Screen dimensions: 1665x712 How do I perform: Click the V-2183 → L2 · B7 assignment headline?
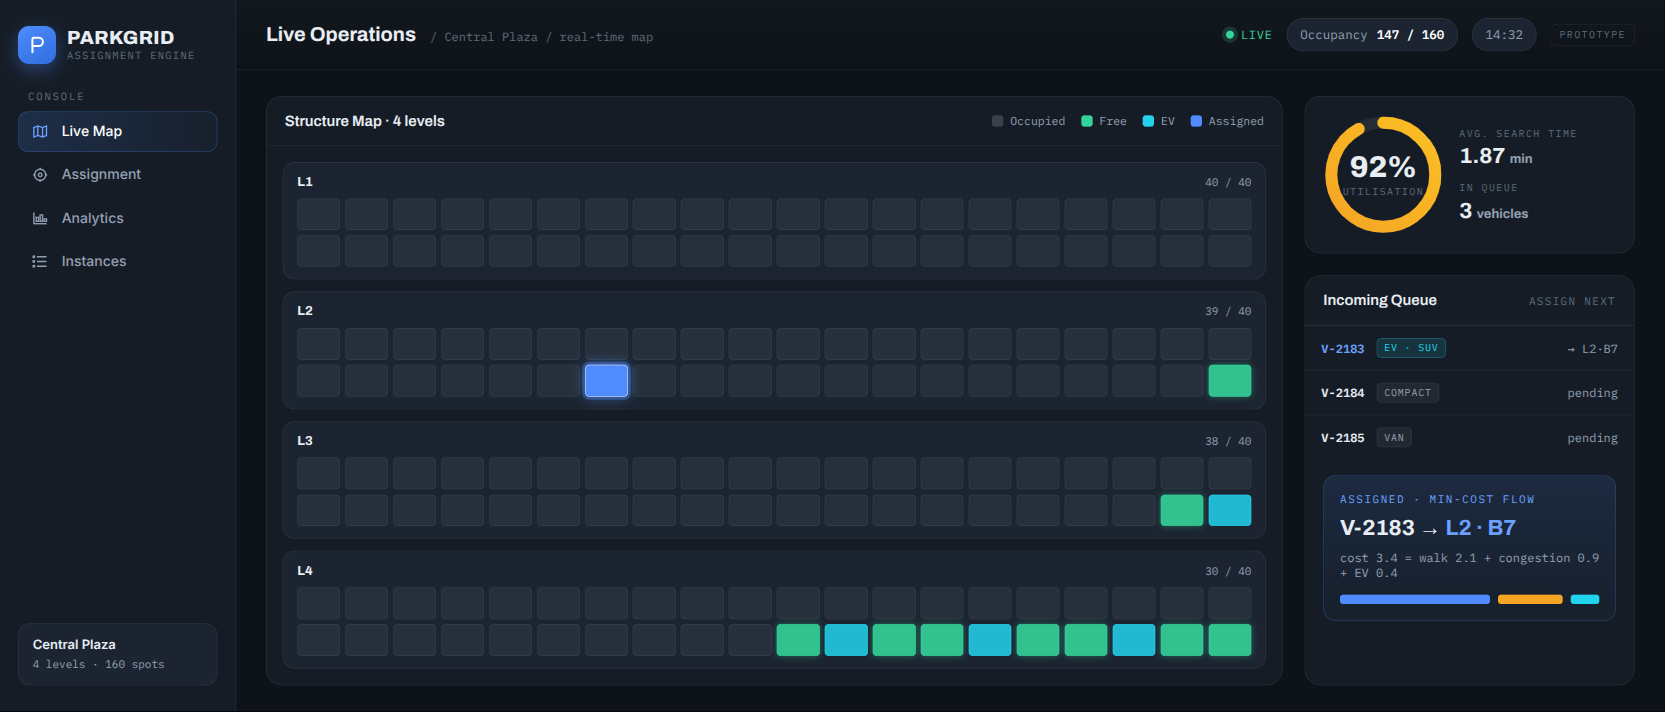pos(1428,528)
